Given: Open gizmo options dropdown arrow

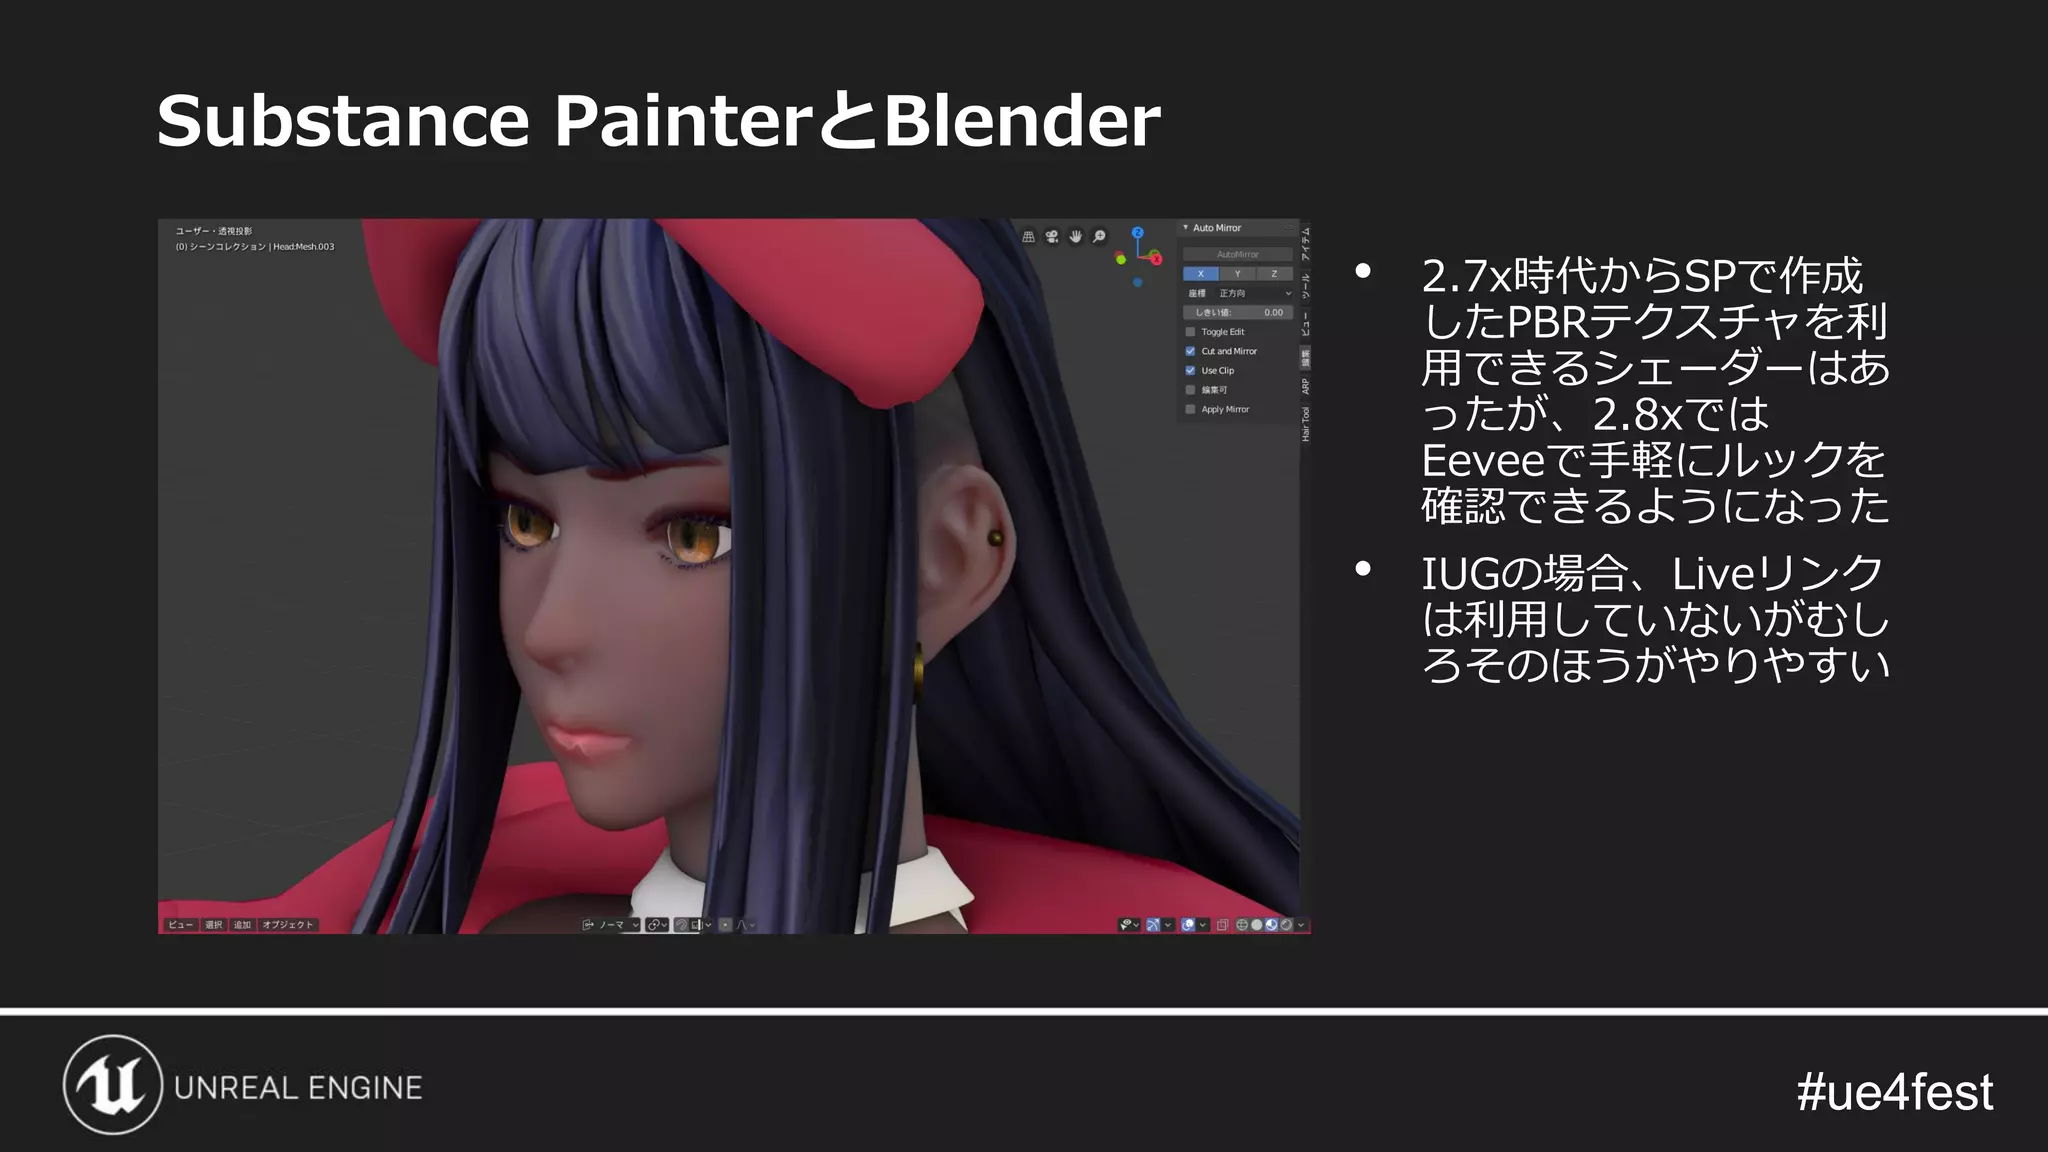Looking at the screenshot, I should 1168,925.
